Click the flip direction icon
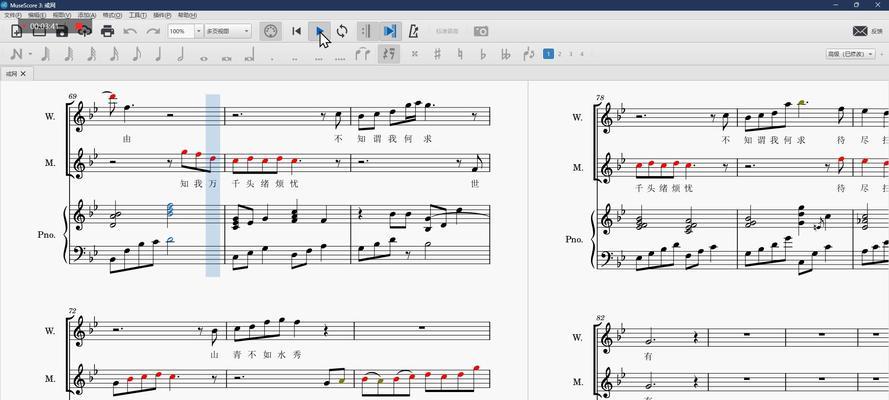Screen dimensions: 889x400 pos(530,54)
